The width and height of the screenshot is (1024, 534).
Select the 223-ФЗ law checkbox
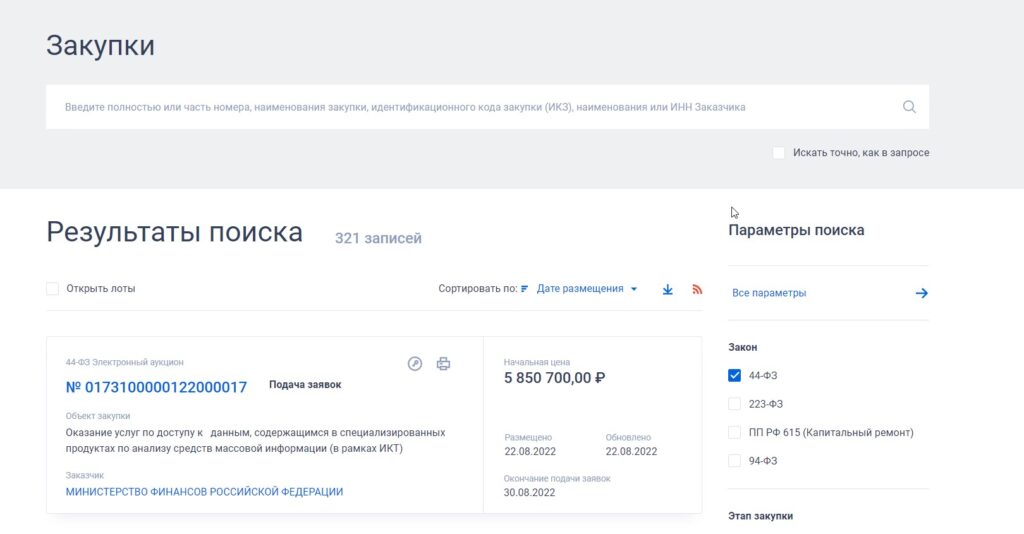pos(735,404)
